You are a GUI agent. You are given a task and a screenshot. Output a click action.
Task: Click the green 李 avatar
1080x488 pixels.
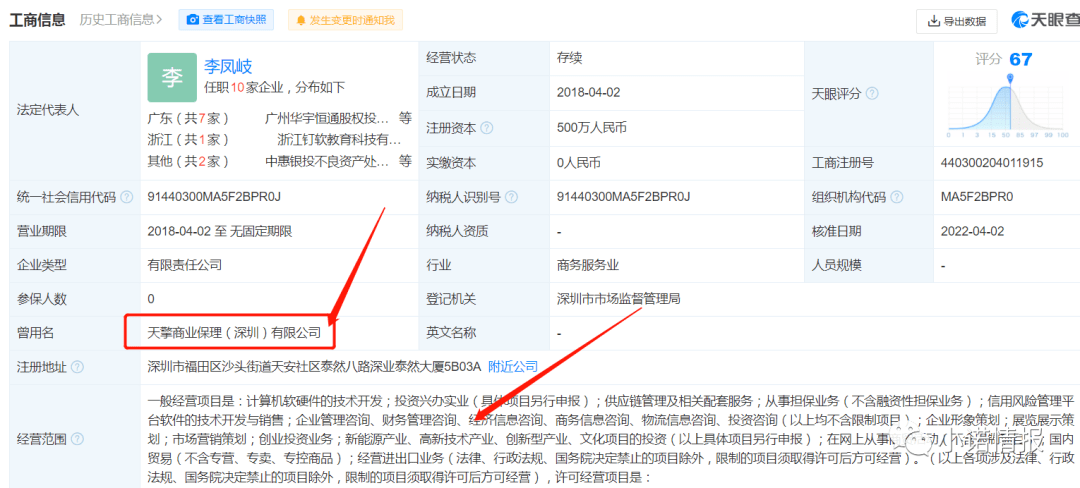click(172, 77)
